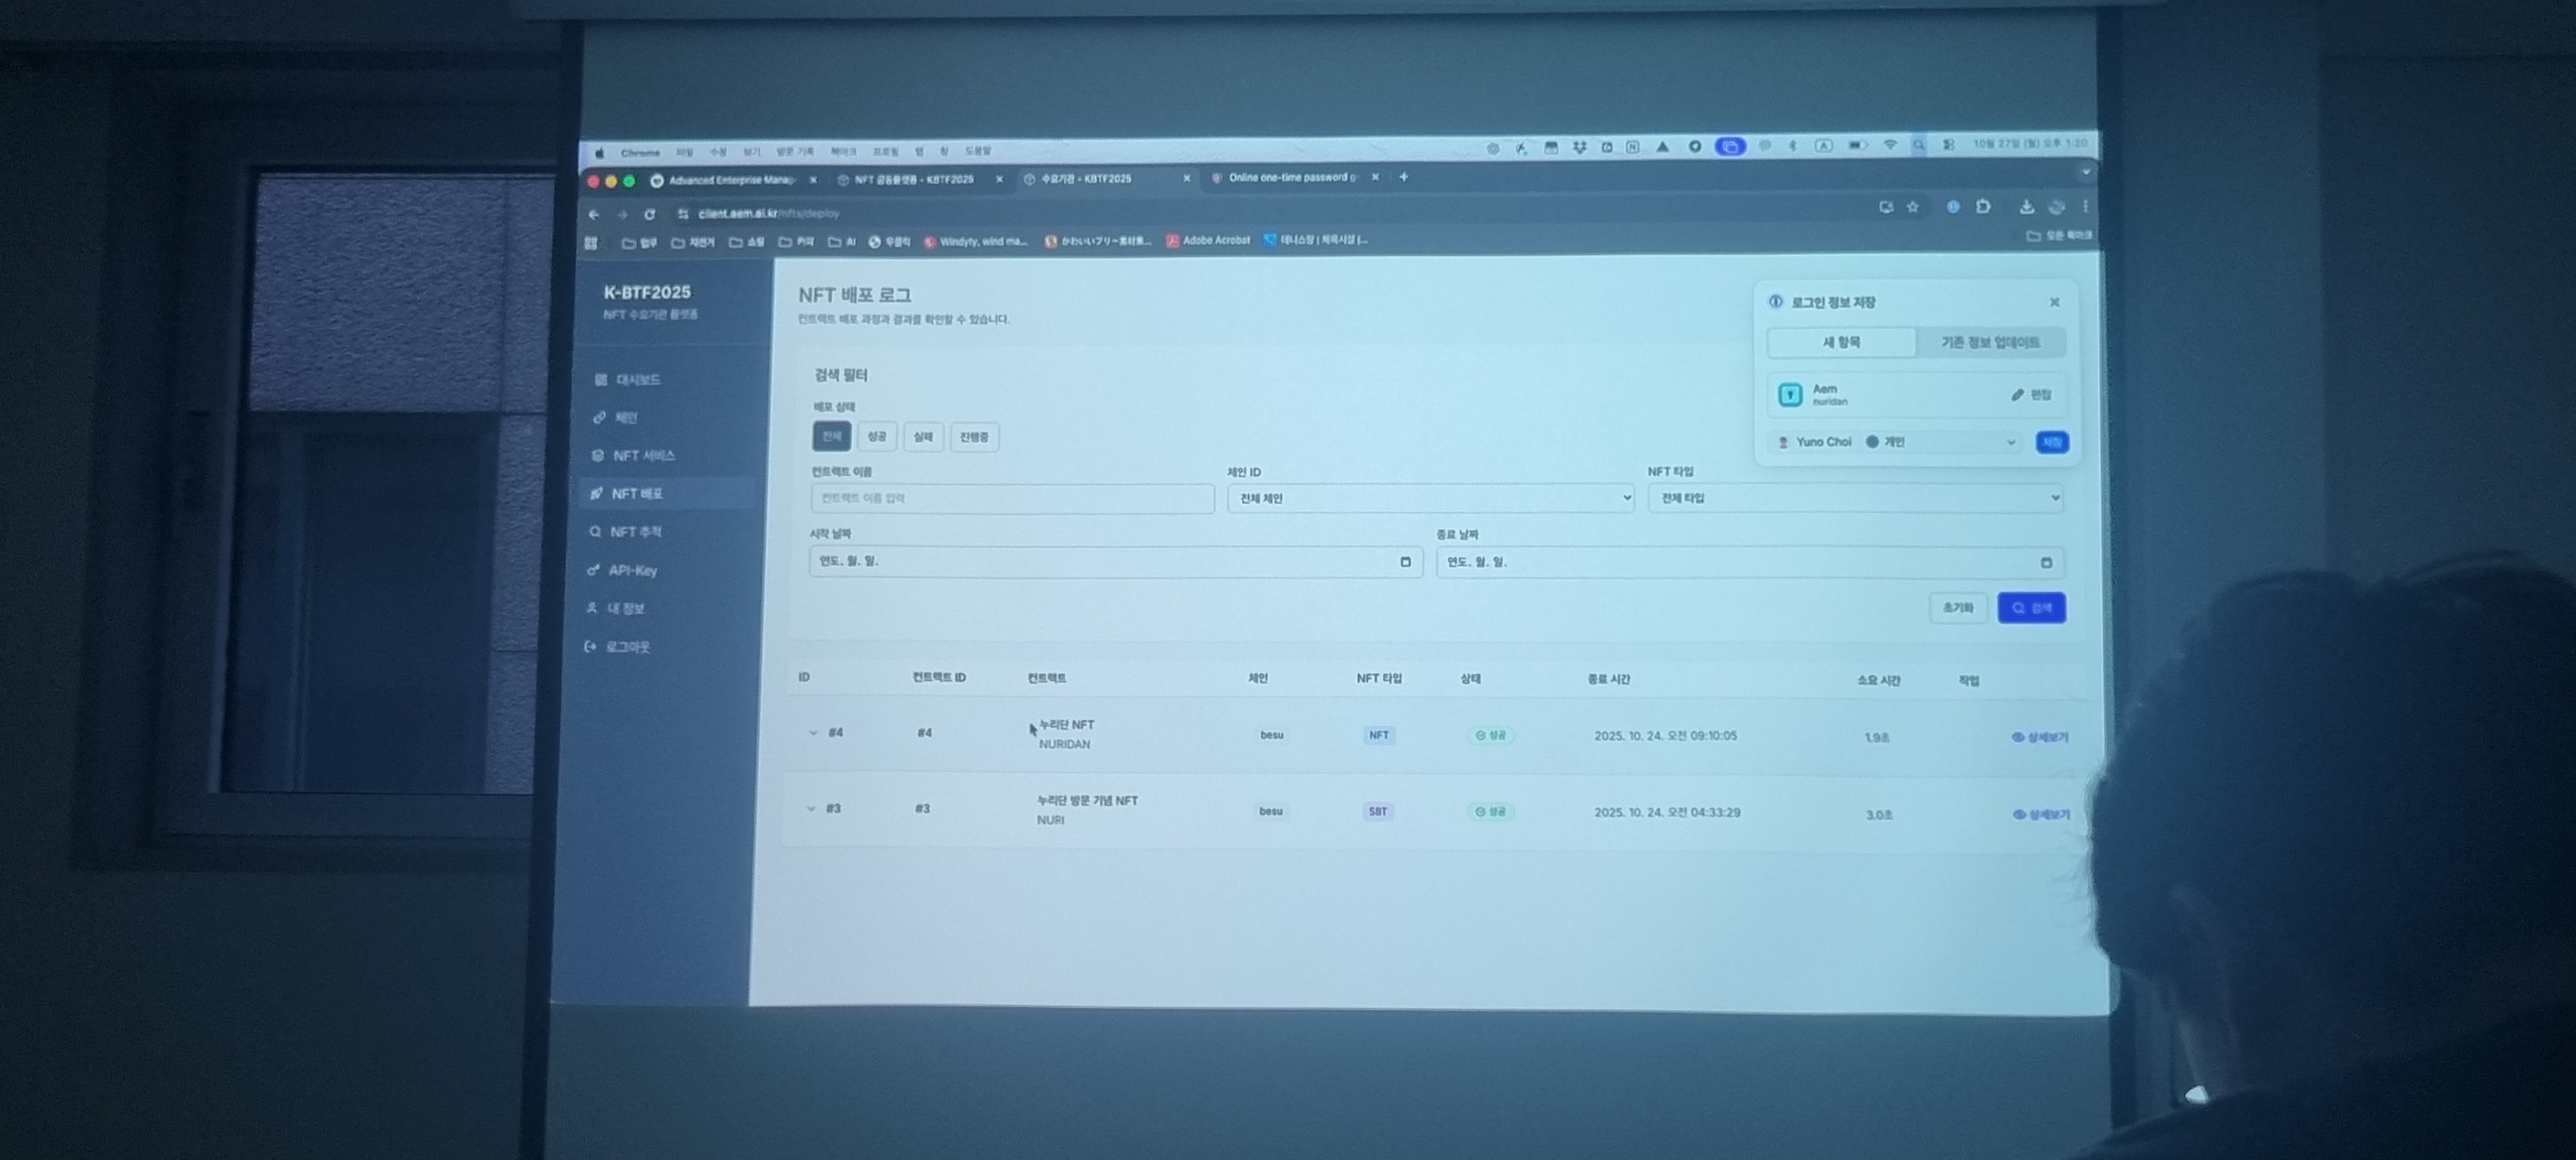Click 상세보기 link for row #3

(2041, 815)
